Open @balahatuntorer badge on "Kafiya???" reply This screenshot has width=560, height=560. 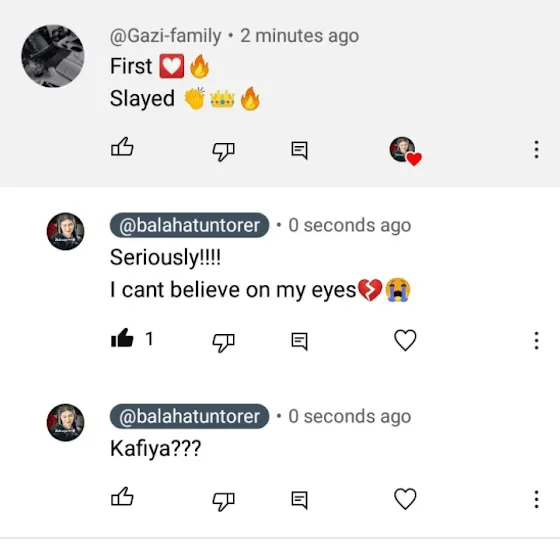(x=189, y=416)
